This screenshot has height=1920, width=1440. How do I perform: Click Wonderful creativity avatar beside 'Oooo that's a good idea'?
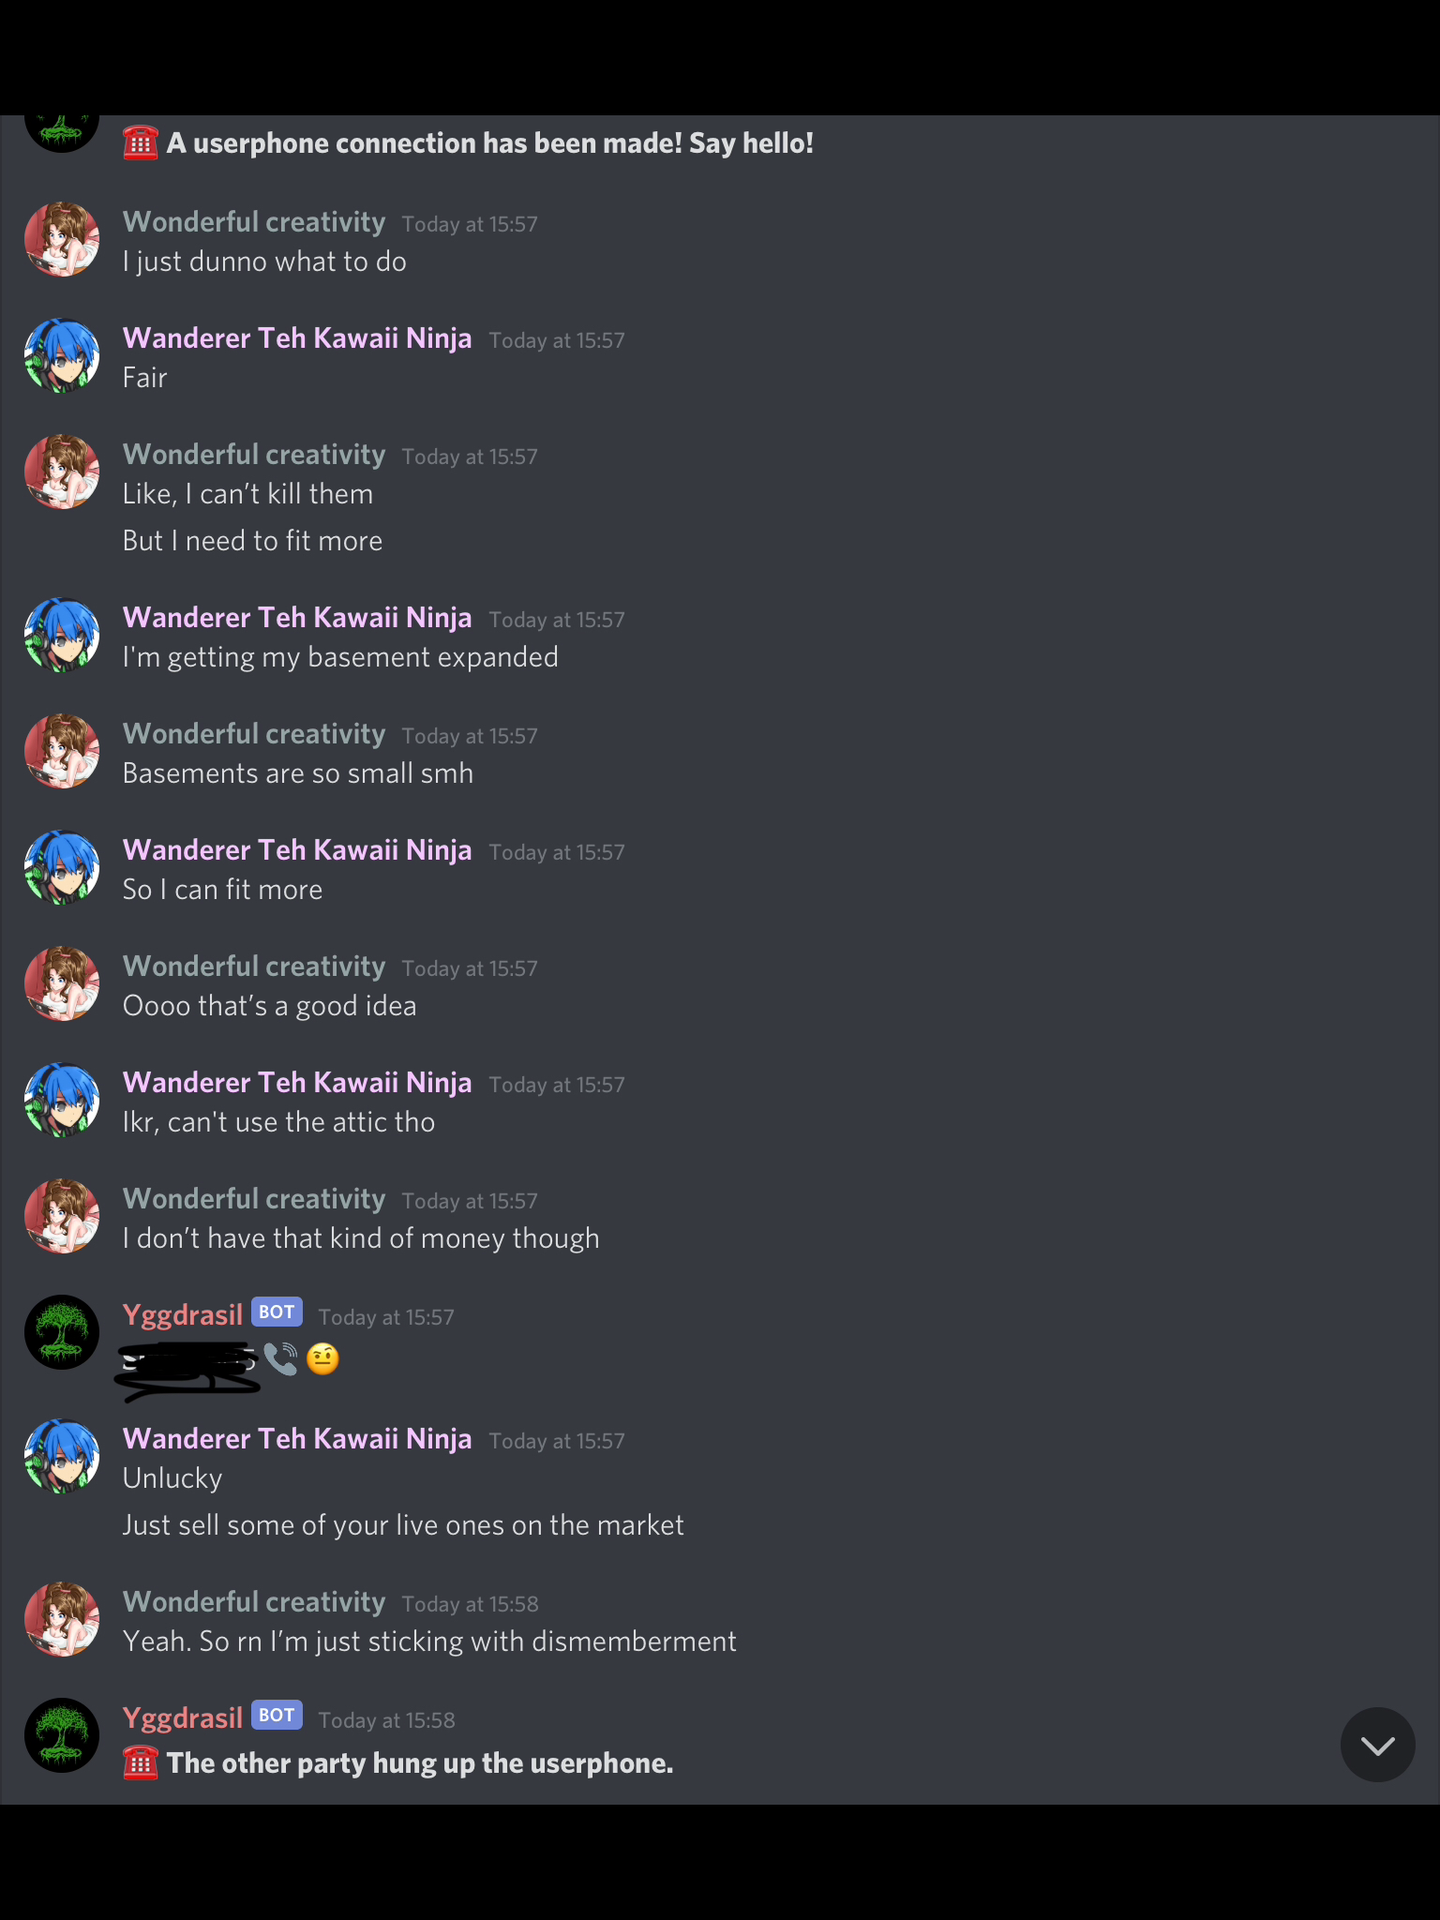coord(62,984)
